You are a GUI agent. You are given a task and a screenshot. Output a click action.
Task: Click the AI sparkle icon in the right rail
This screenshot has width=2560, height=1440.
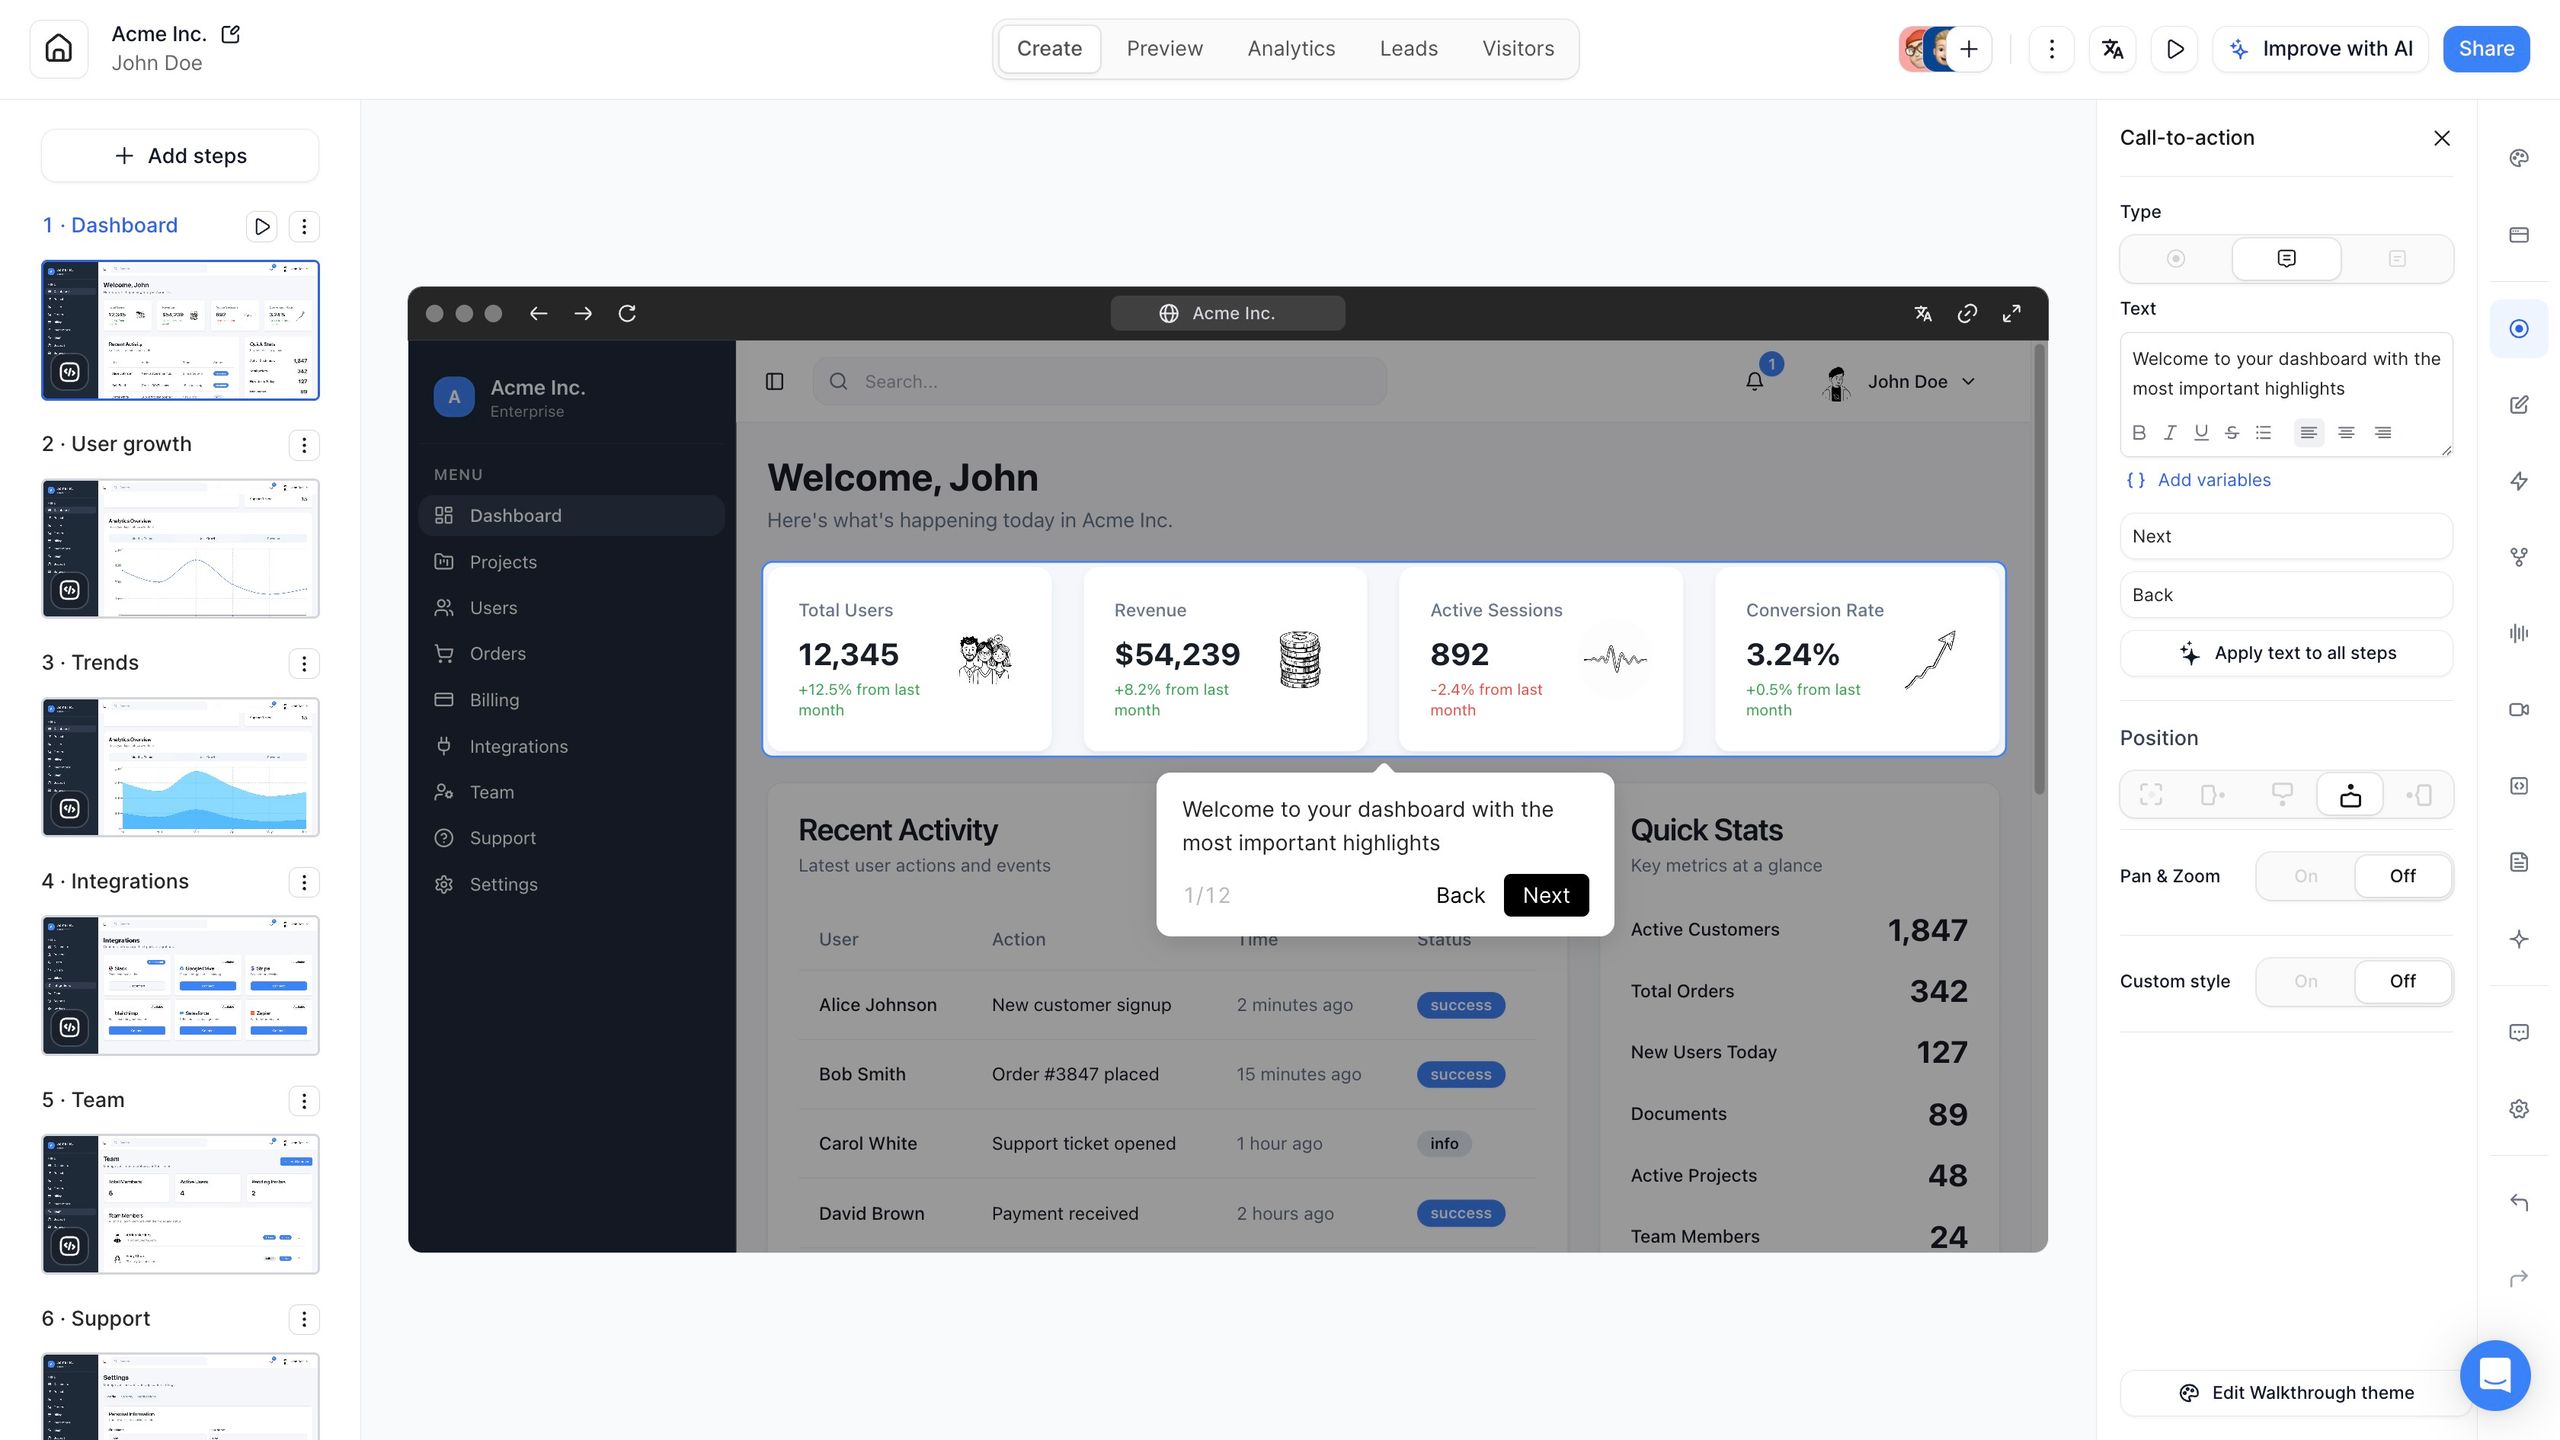(x=2519, y=939)
